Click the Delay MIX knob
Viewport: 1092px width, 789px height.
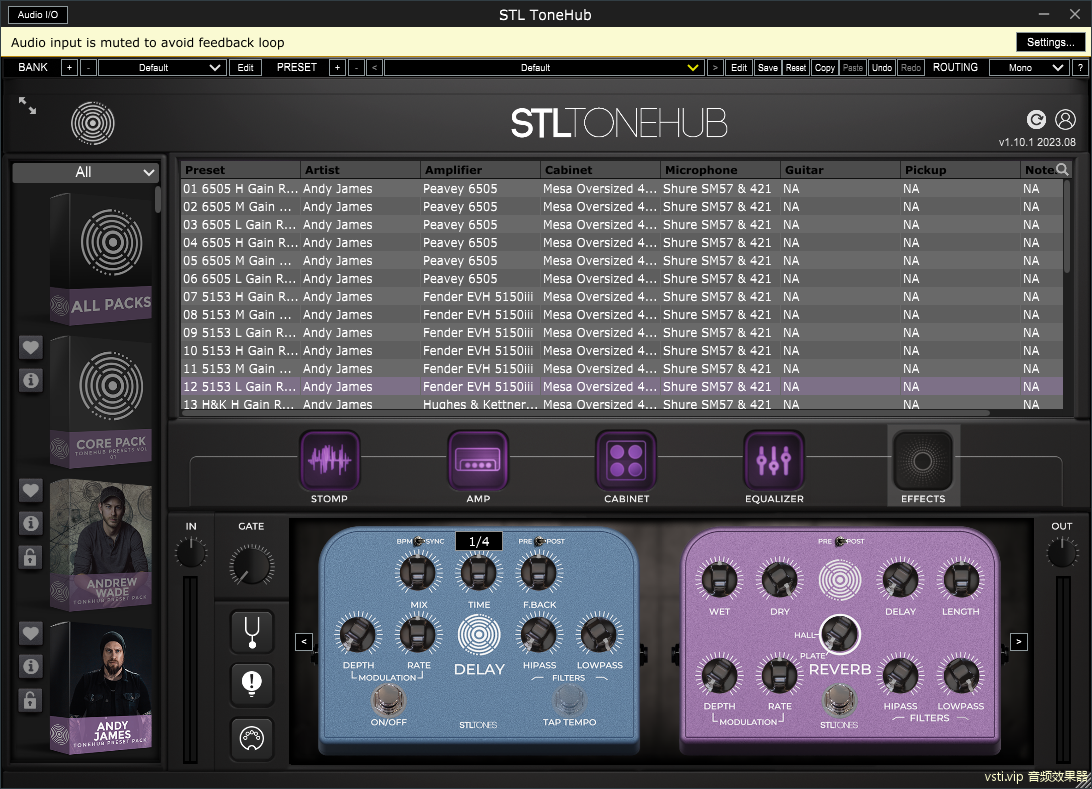point(418,573)
